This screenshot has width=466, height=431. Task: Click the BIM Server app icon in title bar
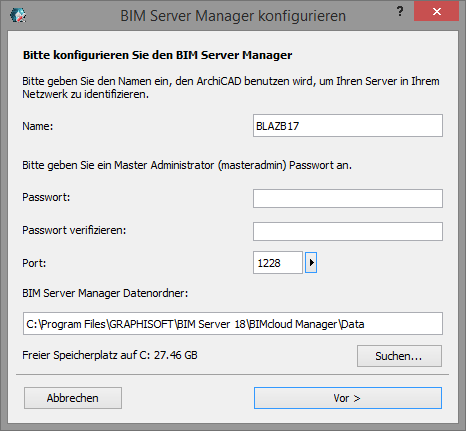tap(18, 15)
